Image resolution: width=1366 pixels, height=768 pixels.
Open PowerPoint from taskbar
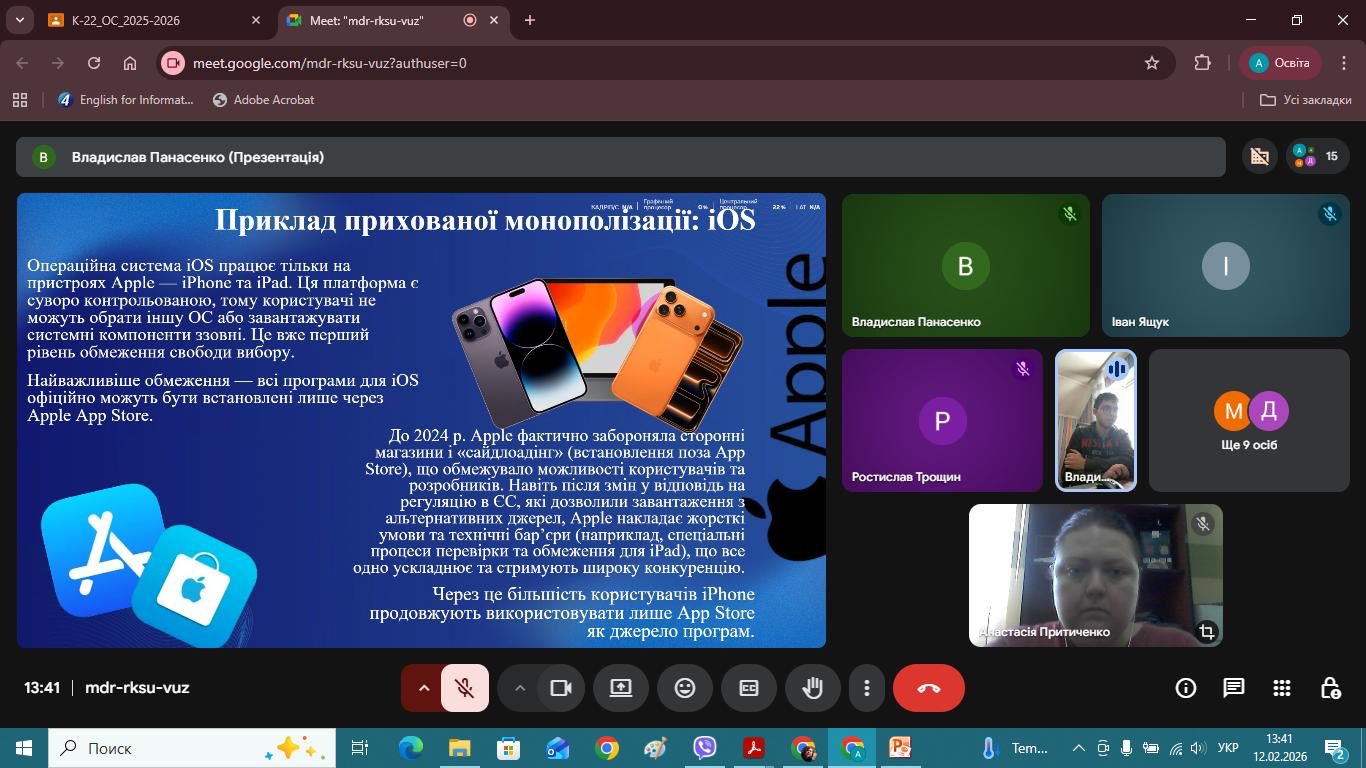point(900,748)
